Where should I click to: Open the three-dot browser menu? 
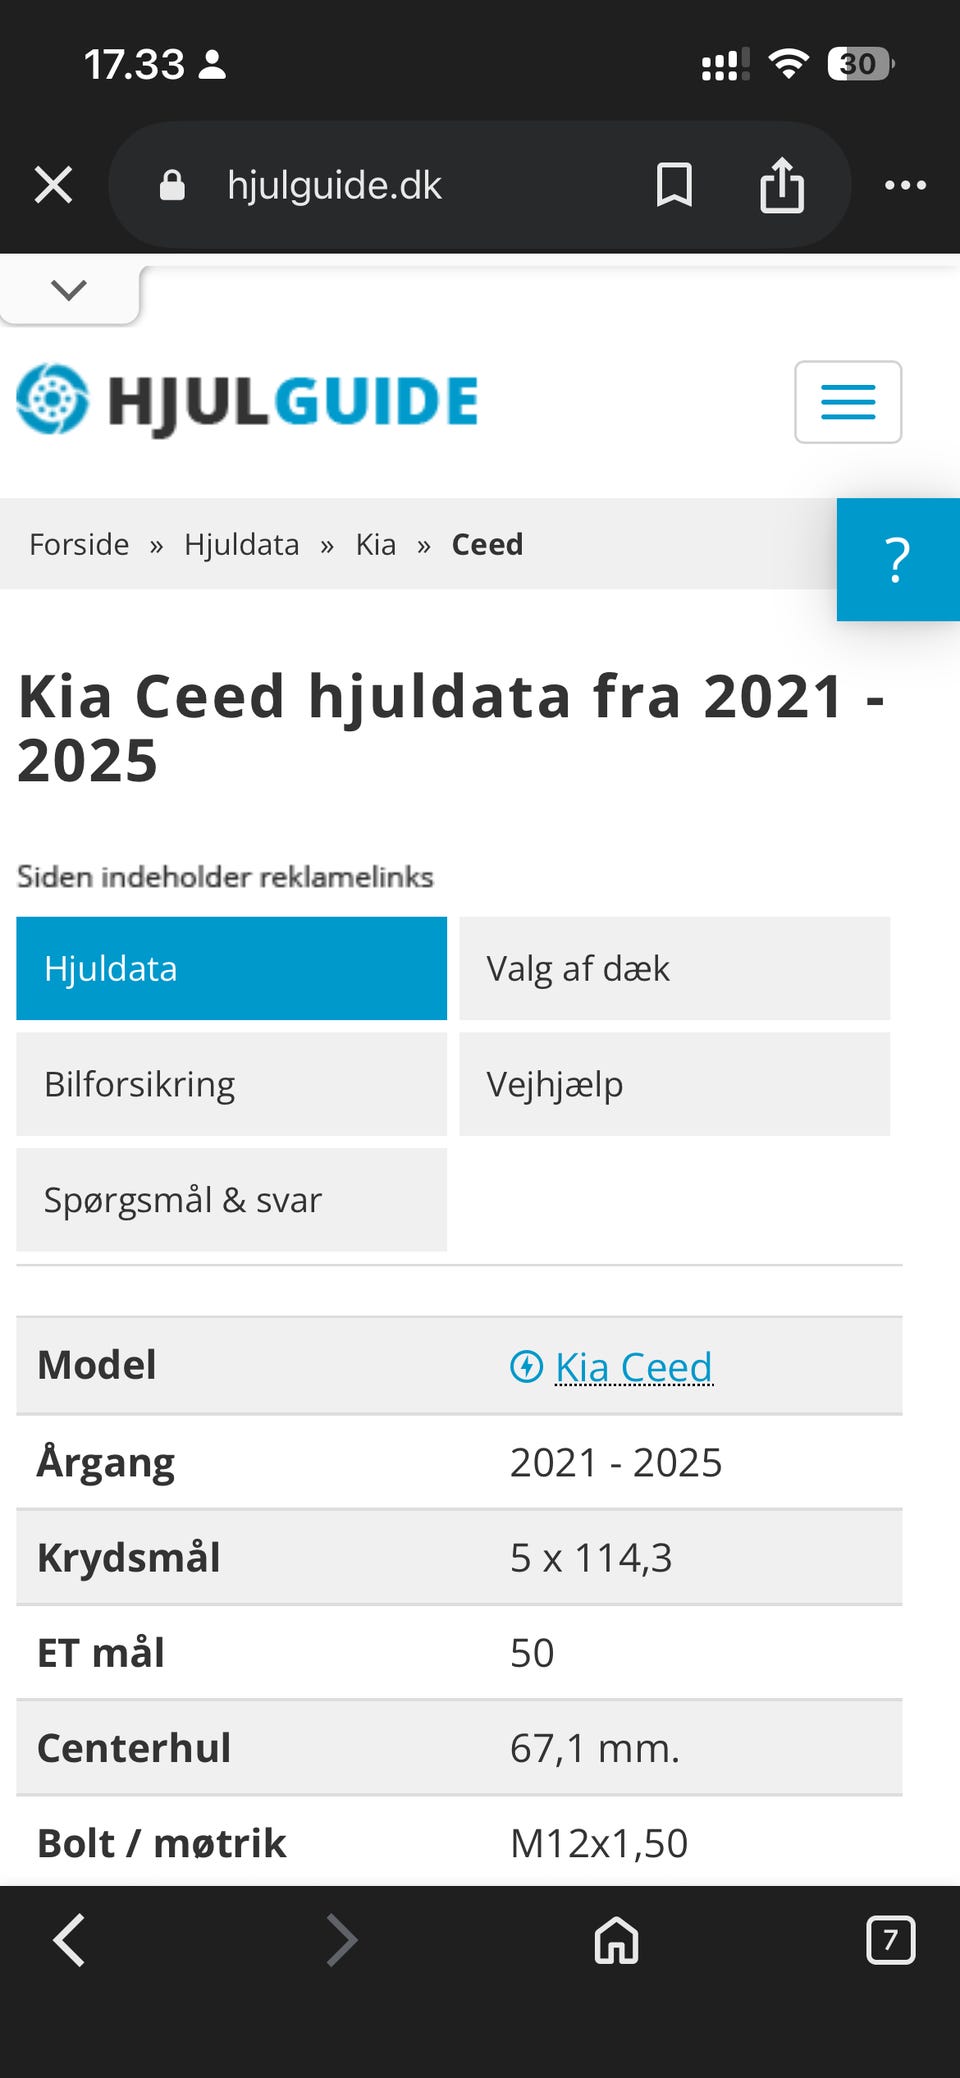tap(905, 185)
